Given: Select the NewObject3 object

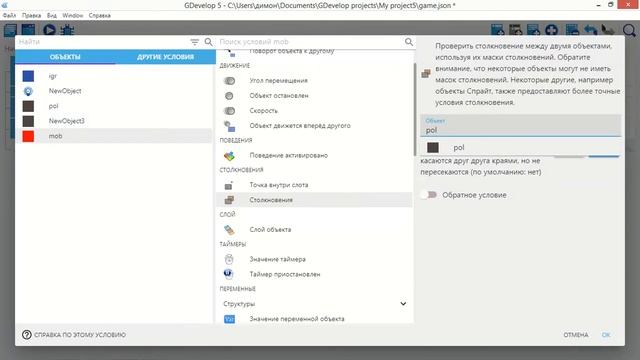Looking at the screenshot, I should [113, 121].
